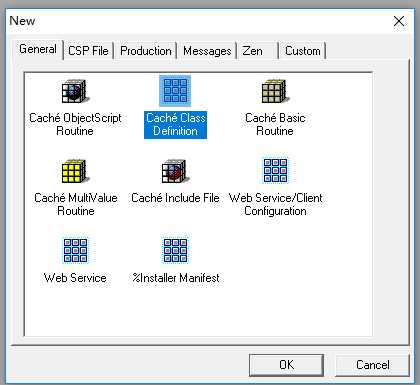Click empty area of the template list
420x385 pixels.
[300, 283]
